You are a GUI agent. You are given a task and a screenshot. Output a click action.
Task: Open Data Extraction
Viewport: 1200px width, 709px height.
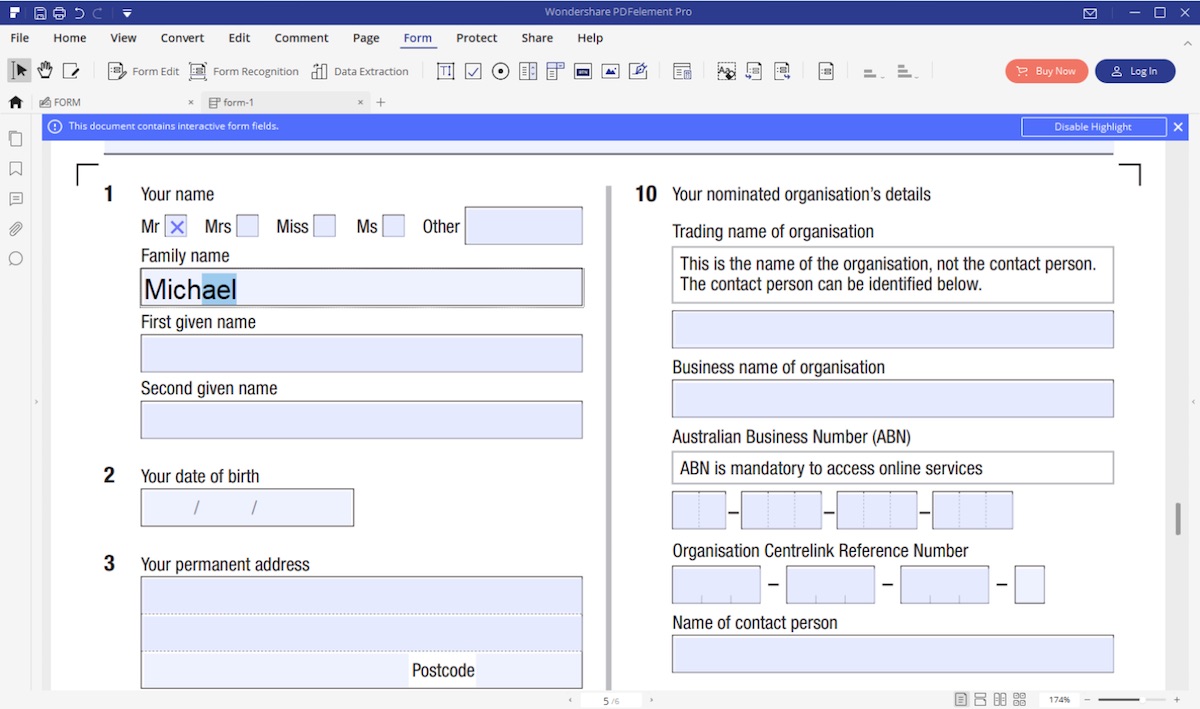click(x=360, y=71)
